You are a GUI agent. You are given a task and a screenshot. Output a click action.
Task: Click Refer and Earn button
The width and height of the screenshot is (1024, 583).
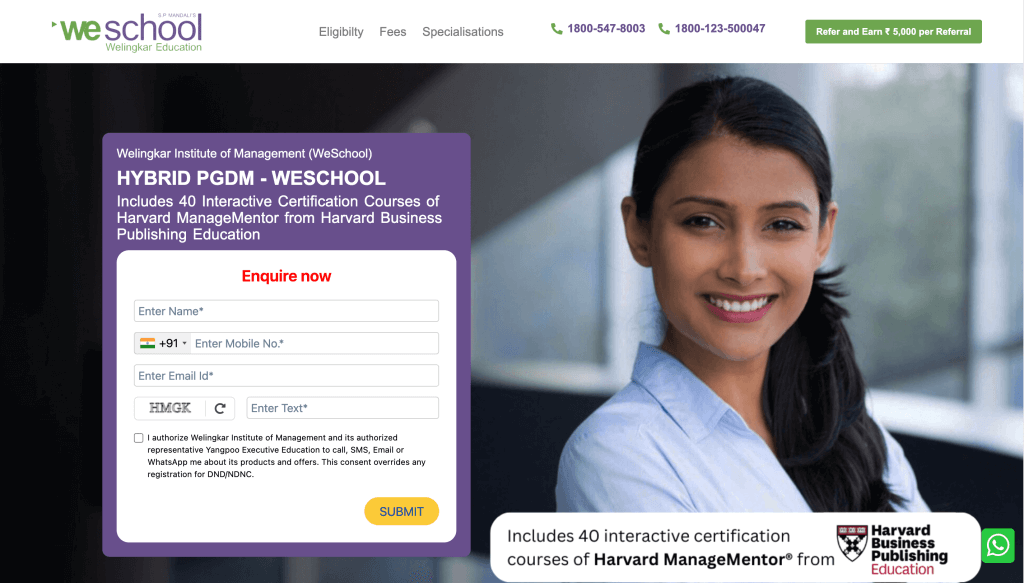click(x=893, y=31)
